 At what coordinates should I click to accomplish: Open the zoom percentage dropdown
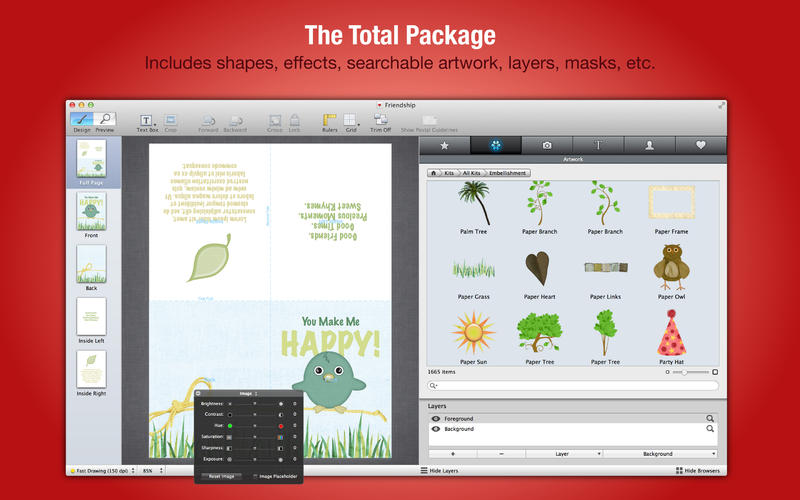[x=152, y=471]
